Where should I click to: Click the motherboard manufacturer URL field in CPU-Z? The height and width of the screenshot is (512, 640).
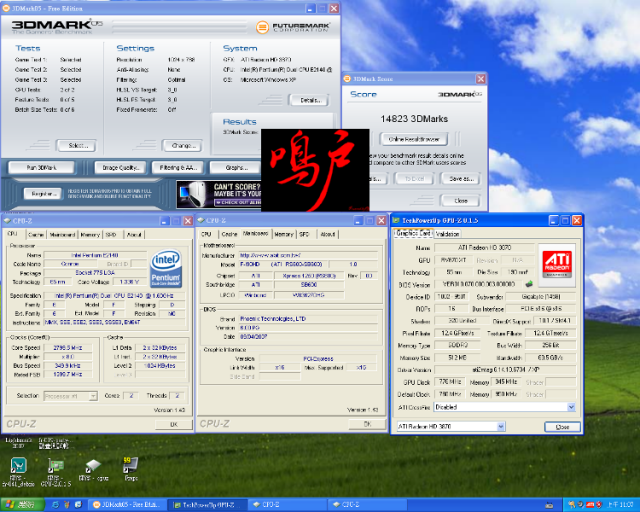click(x=309, y=255)
